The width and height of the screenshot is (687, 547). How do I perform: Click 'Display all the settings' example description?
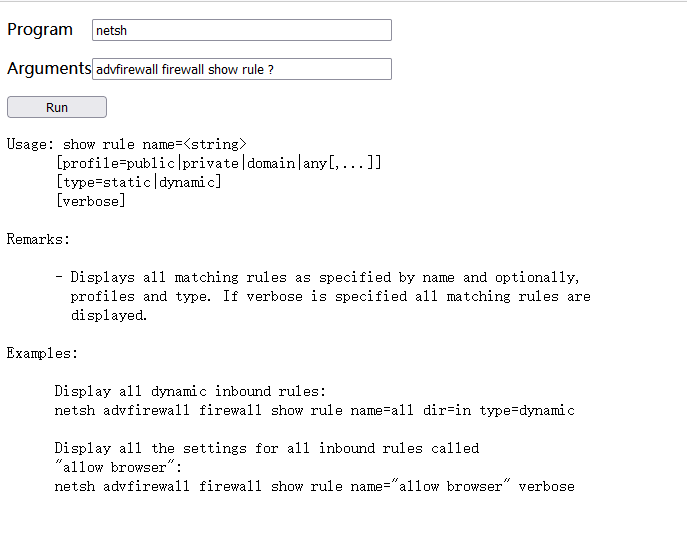coord(266,448)
